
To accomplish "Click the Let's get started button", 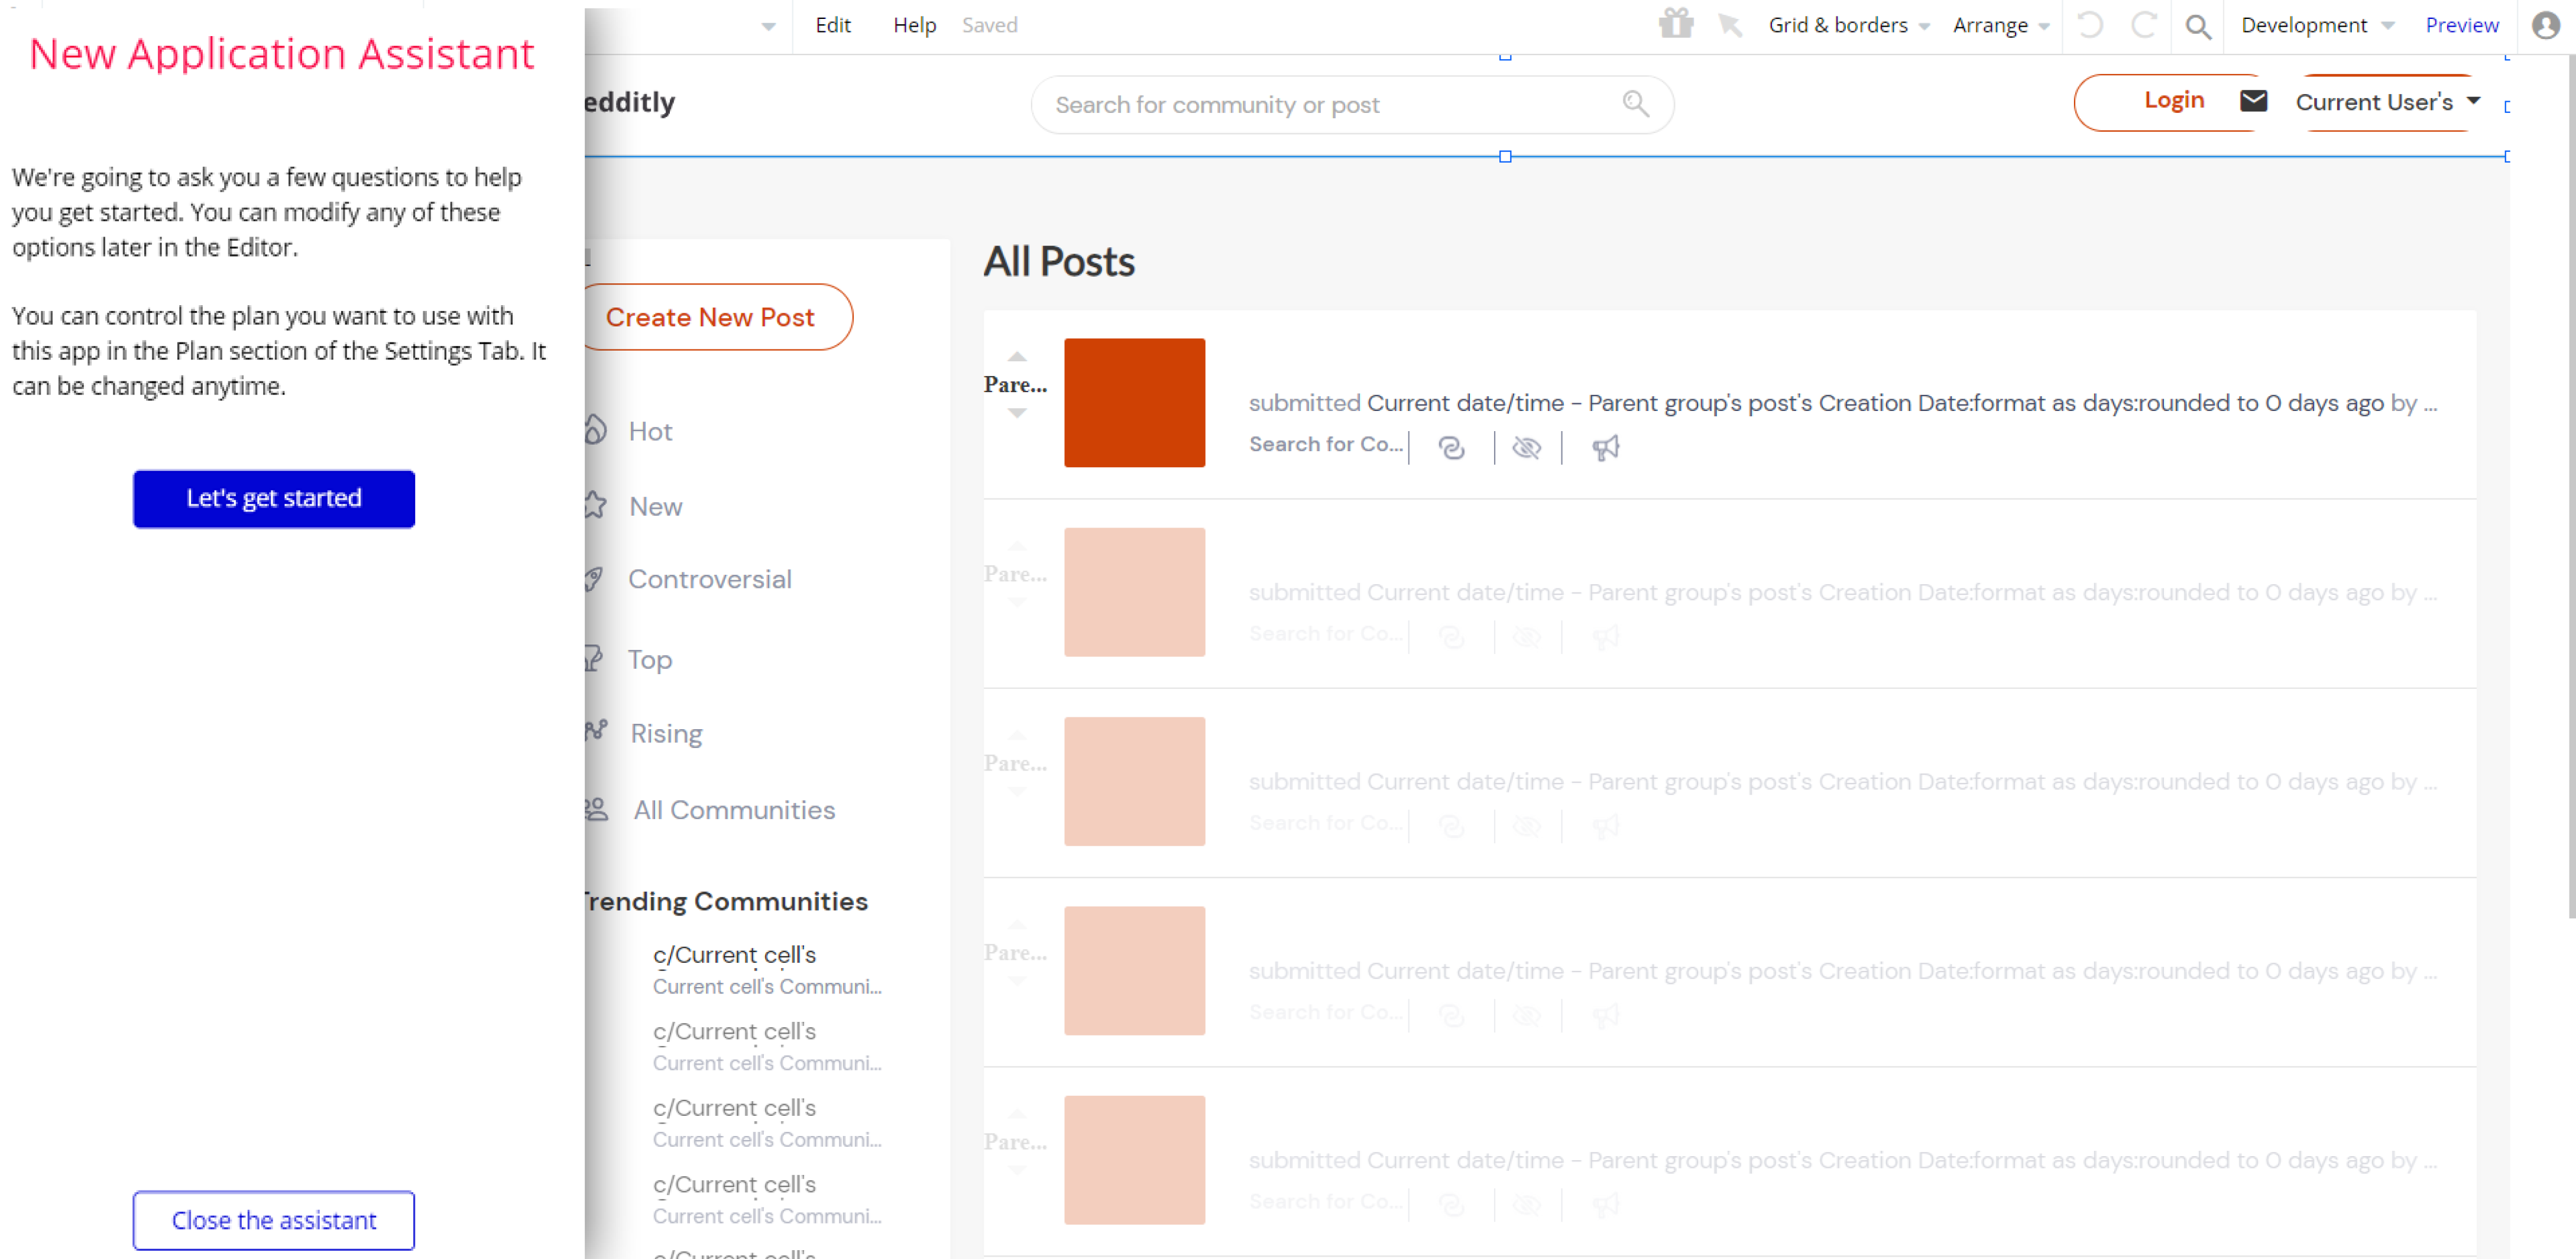I will tap(273, 498).
